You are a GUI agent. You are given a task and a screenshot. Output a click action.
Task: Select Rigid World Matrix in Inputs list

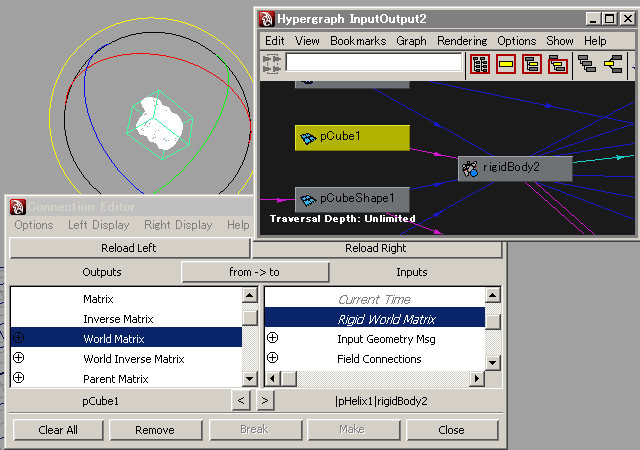pos(375,319)
